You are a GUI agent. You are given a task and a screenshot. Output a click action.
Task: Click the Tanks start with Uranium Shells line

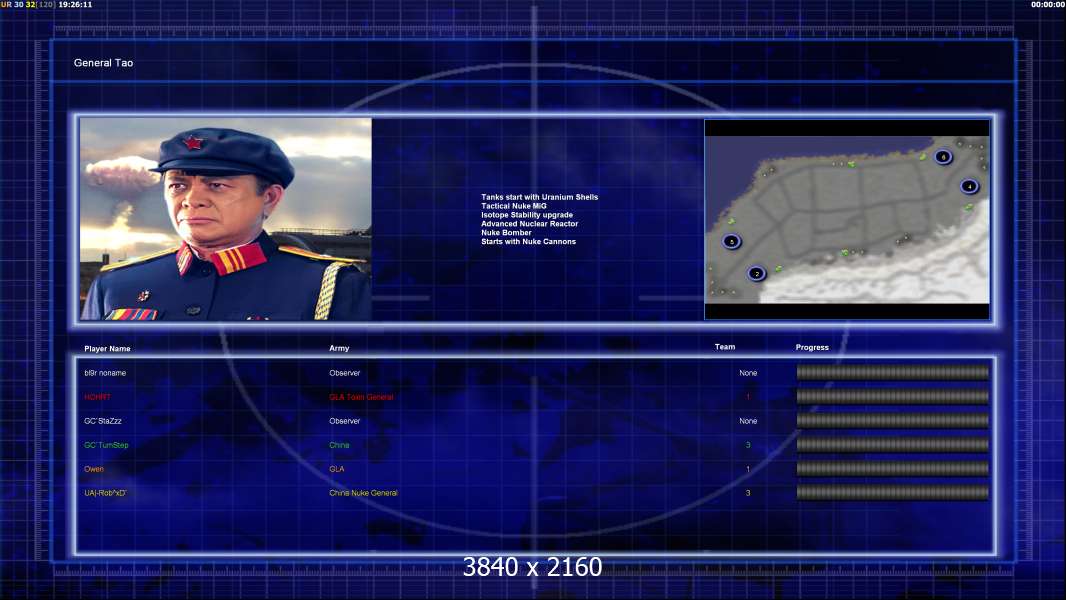coord(540,197)
